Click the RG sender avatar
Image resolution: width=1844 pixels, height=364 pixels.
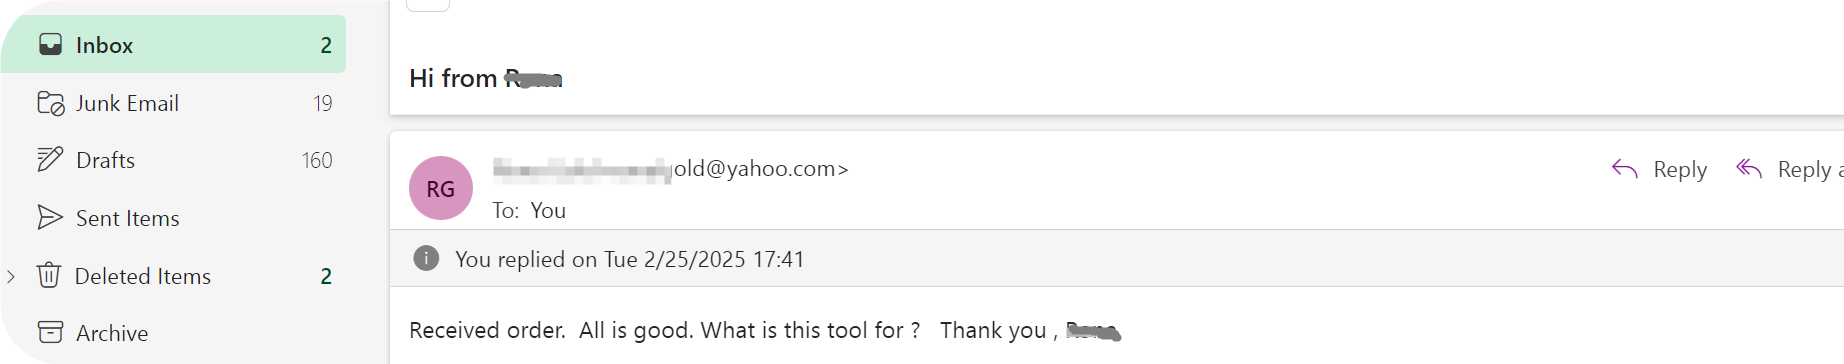(441, 188)
